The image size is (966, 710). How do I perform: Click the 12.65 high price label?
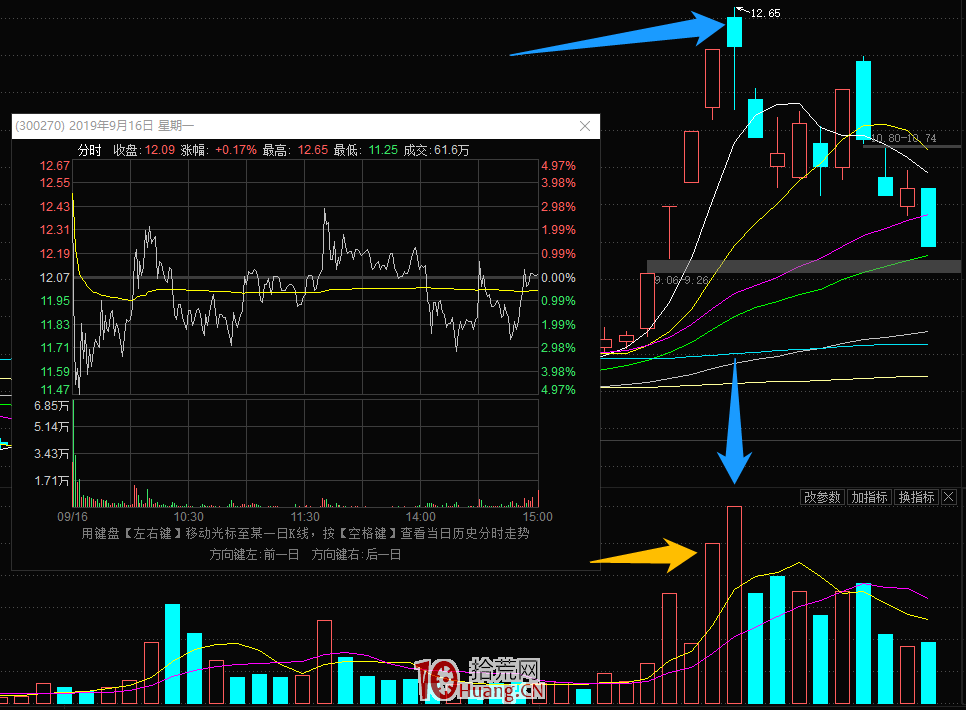click(765, 13)
